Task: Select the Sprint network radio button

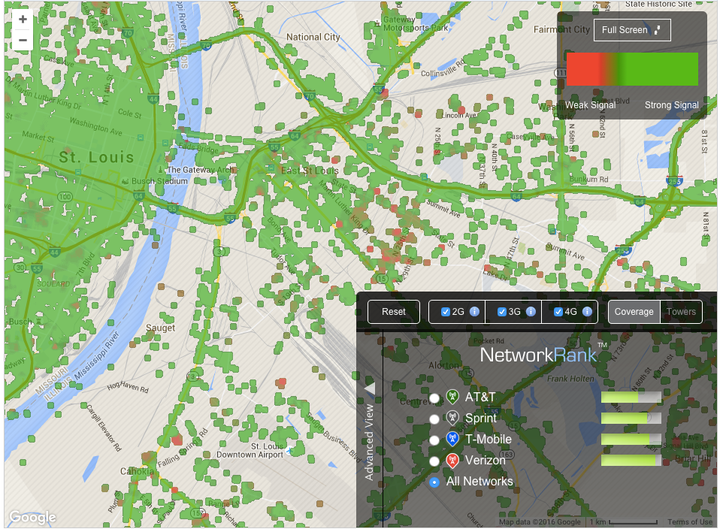Action: point(434,419)
